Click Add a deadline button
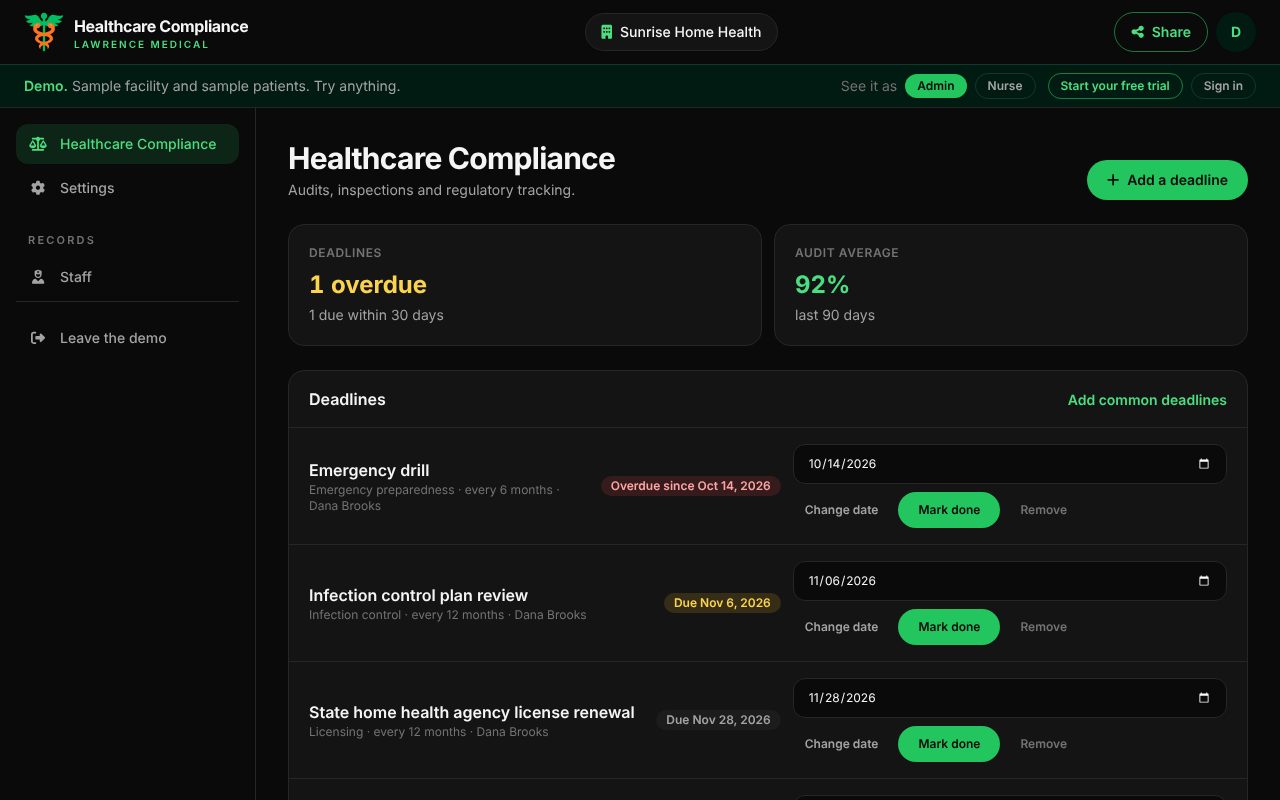This screenshot has width=1280, height=800. [x=1167, y=180]
